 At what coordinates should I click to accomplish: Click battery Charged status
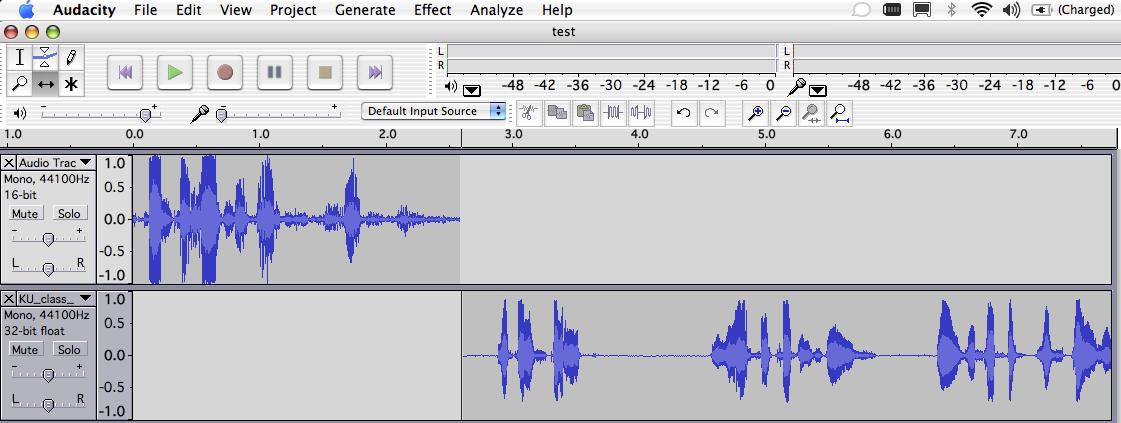point(1072,10)
